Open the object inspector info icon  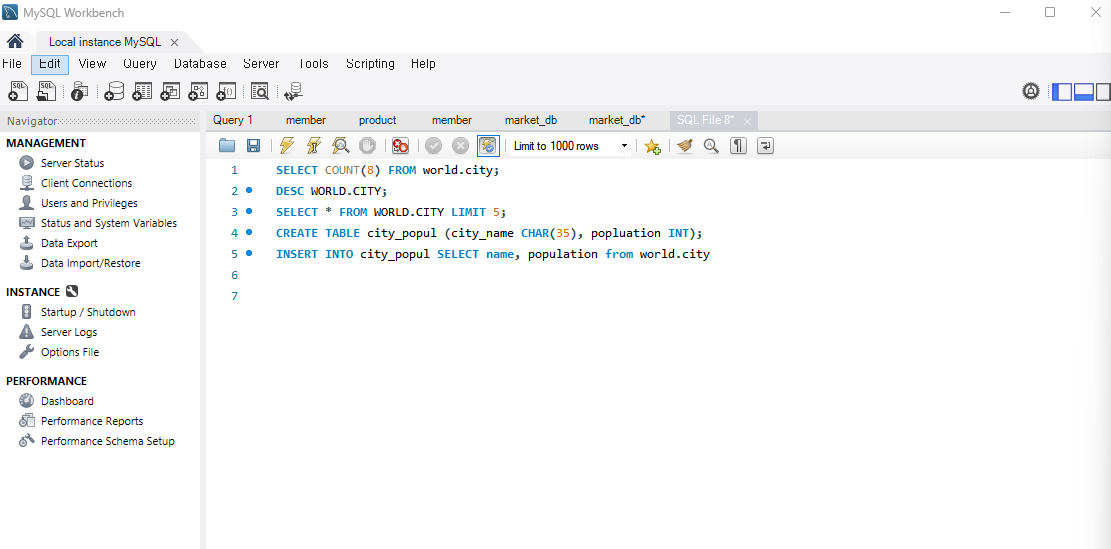80,91
